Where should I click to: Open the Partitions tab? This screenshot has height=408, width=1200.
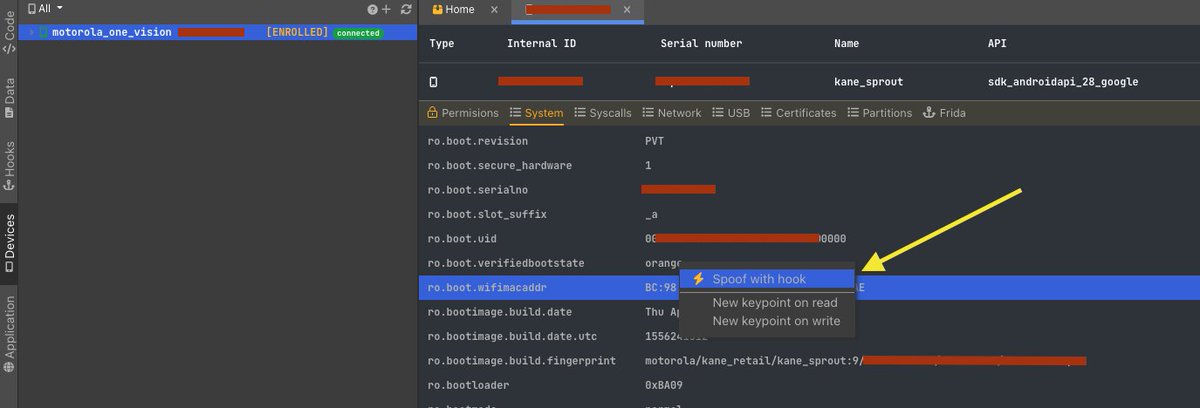879,113
